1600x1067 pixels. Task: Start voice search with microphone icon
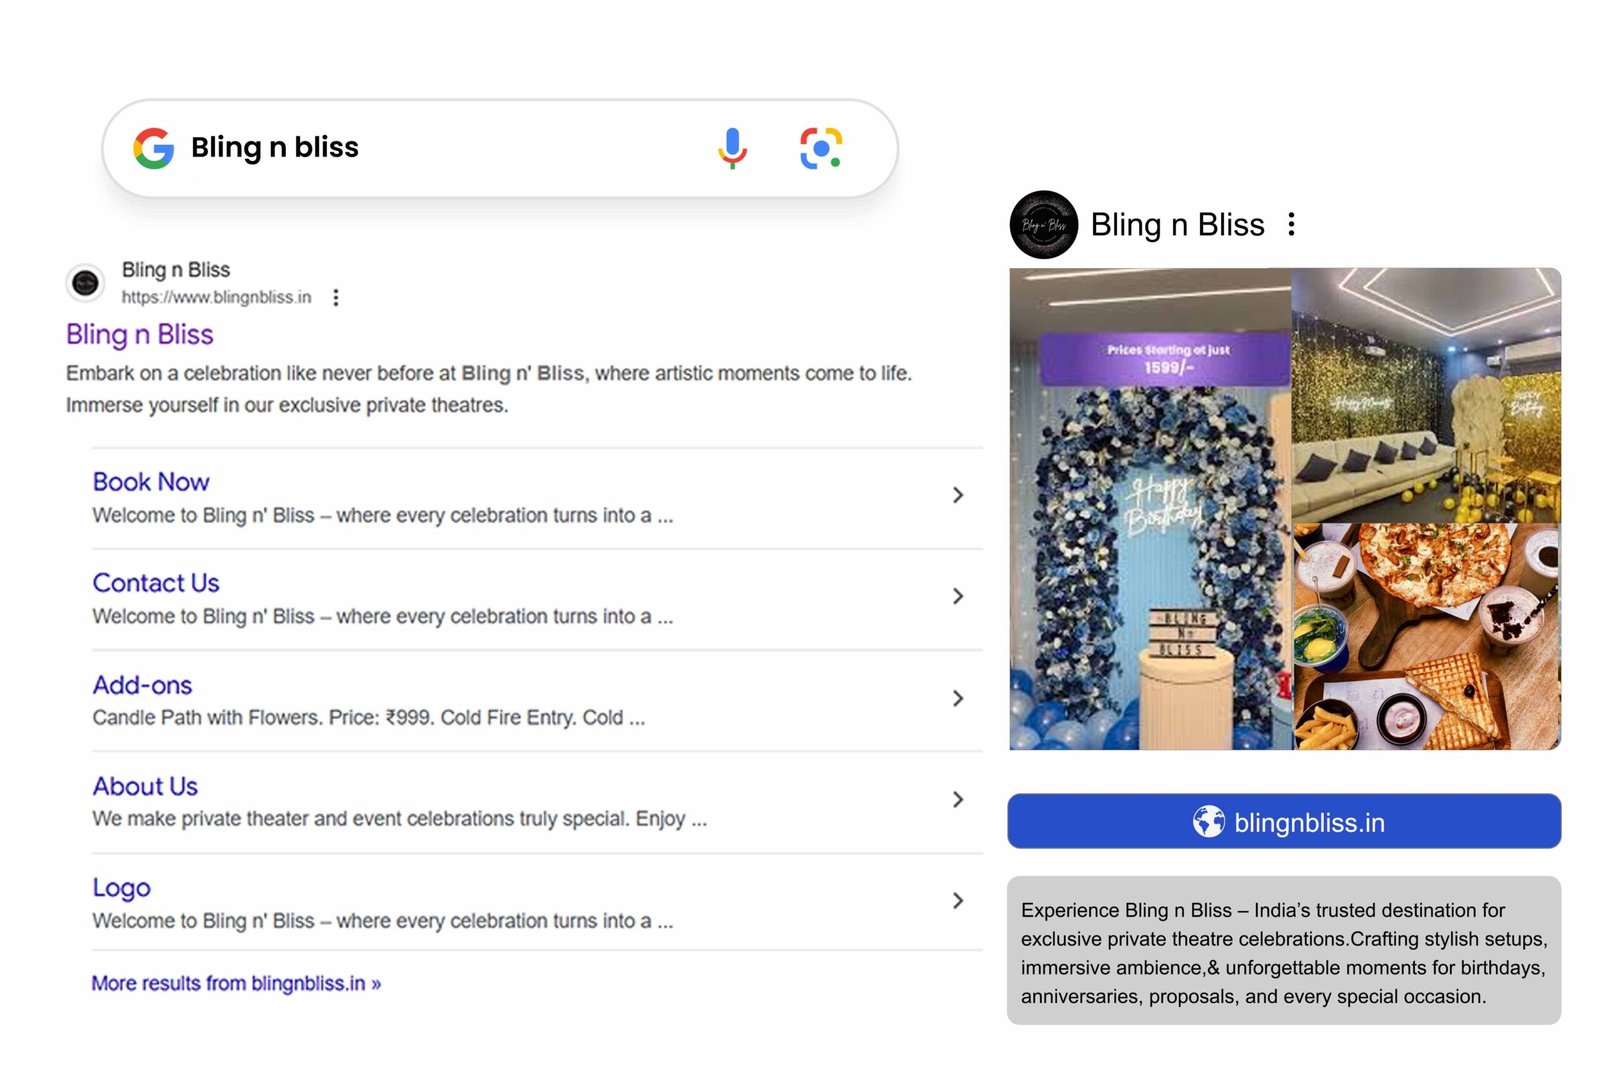(x=732, y=148)
